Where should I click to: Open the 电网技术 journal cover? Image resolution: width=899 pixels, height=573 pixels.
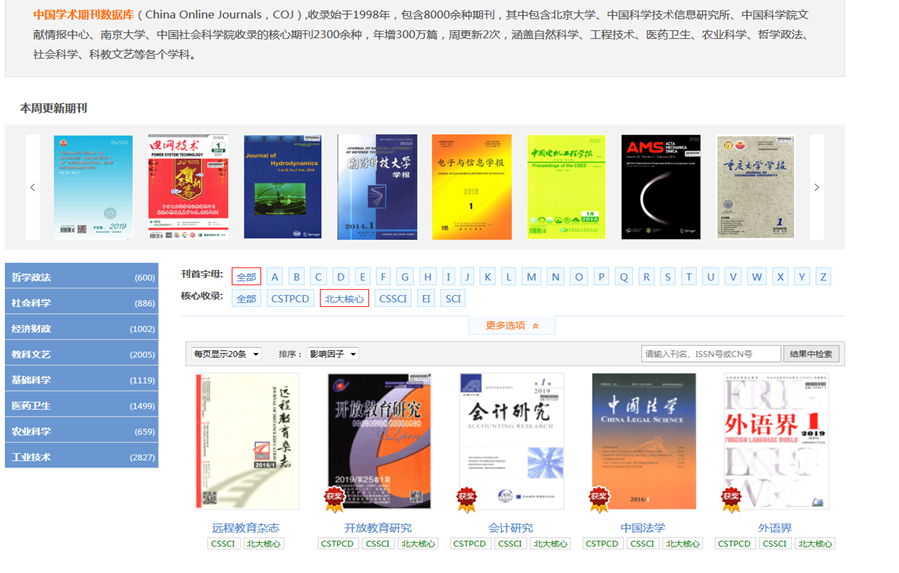coord(188,187)
